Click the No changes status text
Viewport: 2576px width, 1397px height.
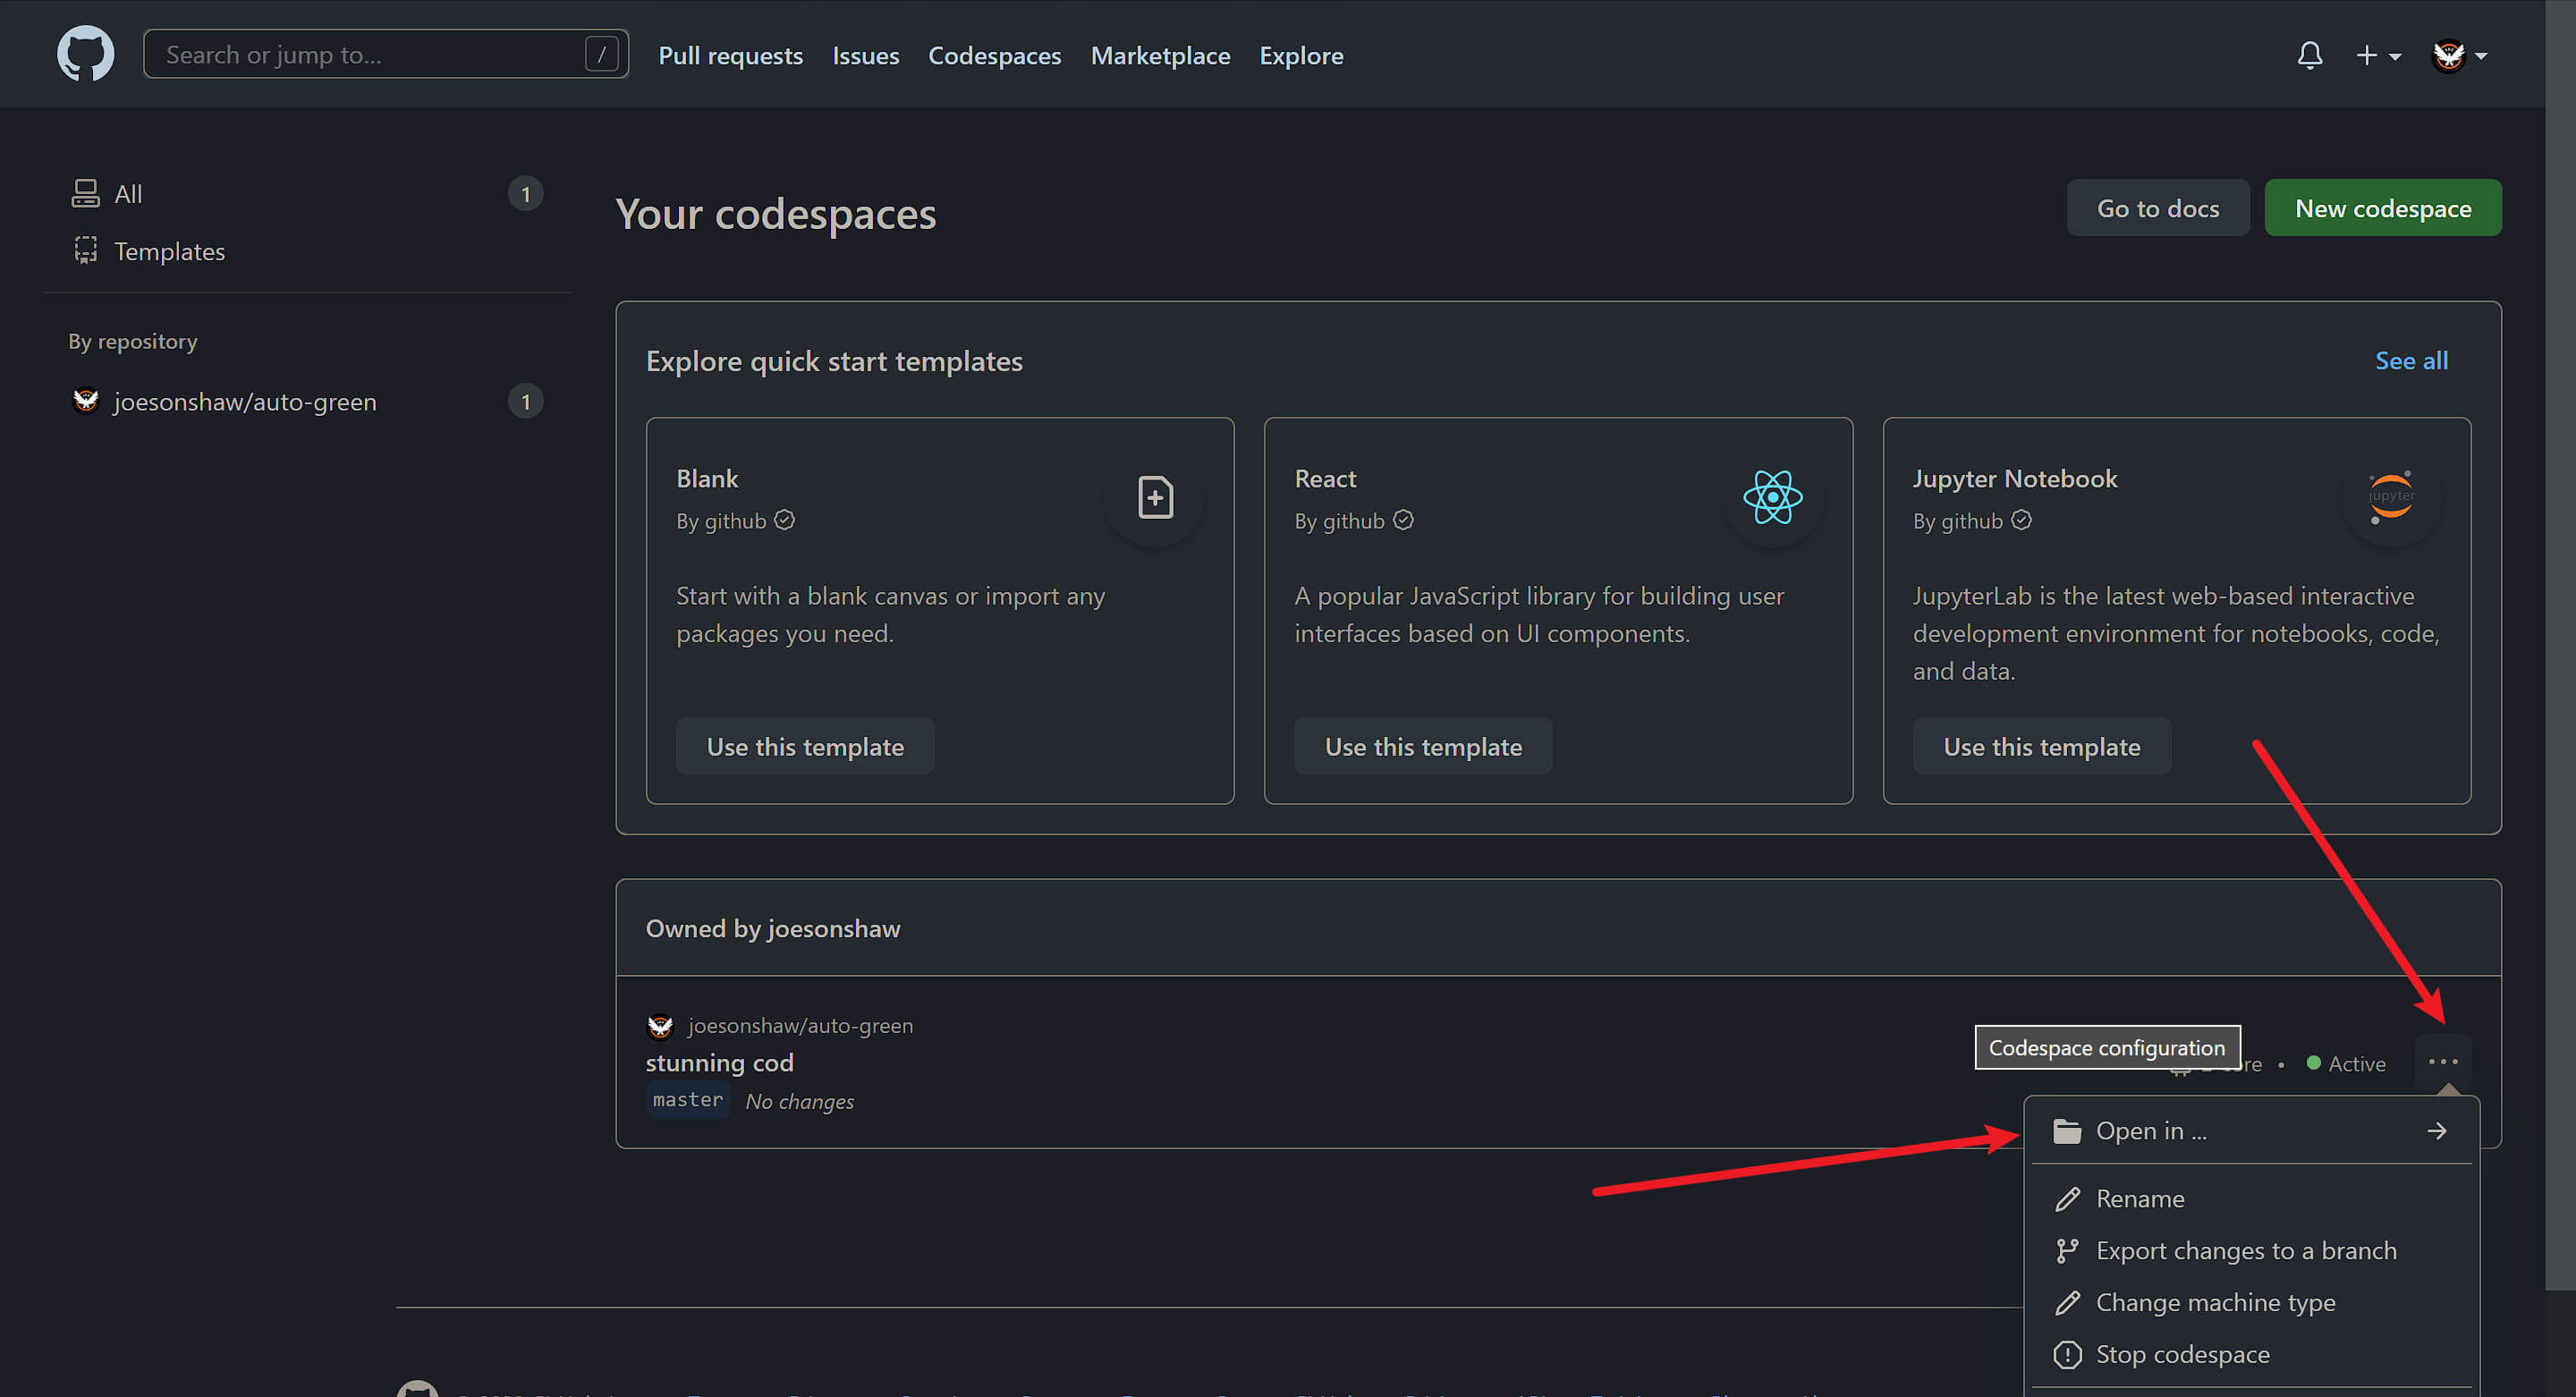pyautogui.click(x=799, y=1101)
